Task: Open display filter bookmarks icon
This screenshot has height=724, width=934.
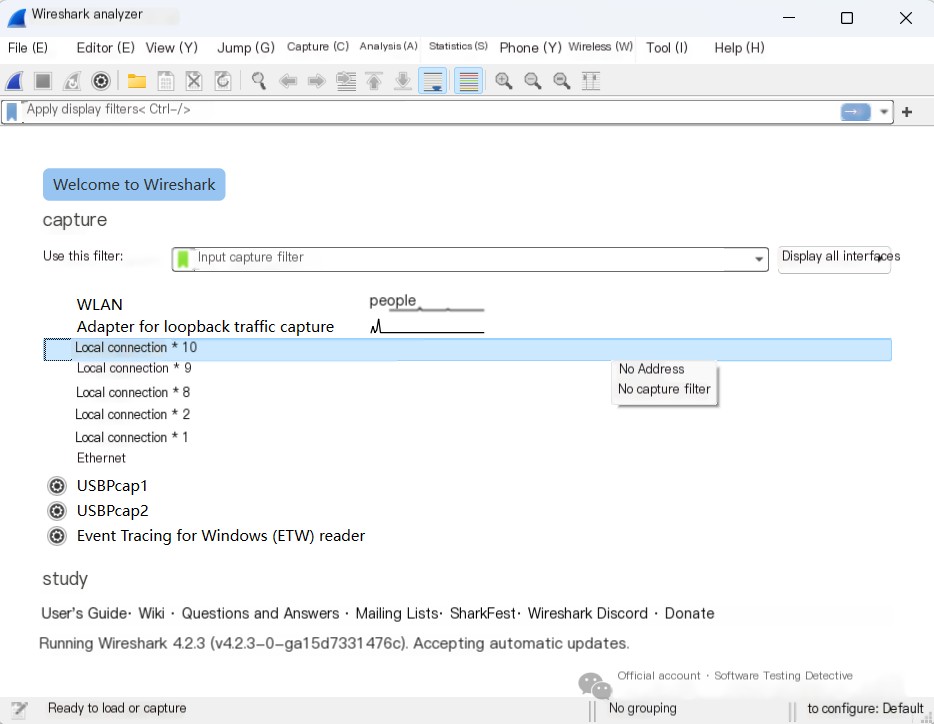Action: [x=12, y=112]
